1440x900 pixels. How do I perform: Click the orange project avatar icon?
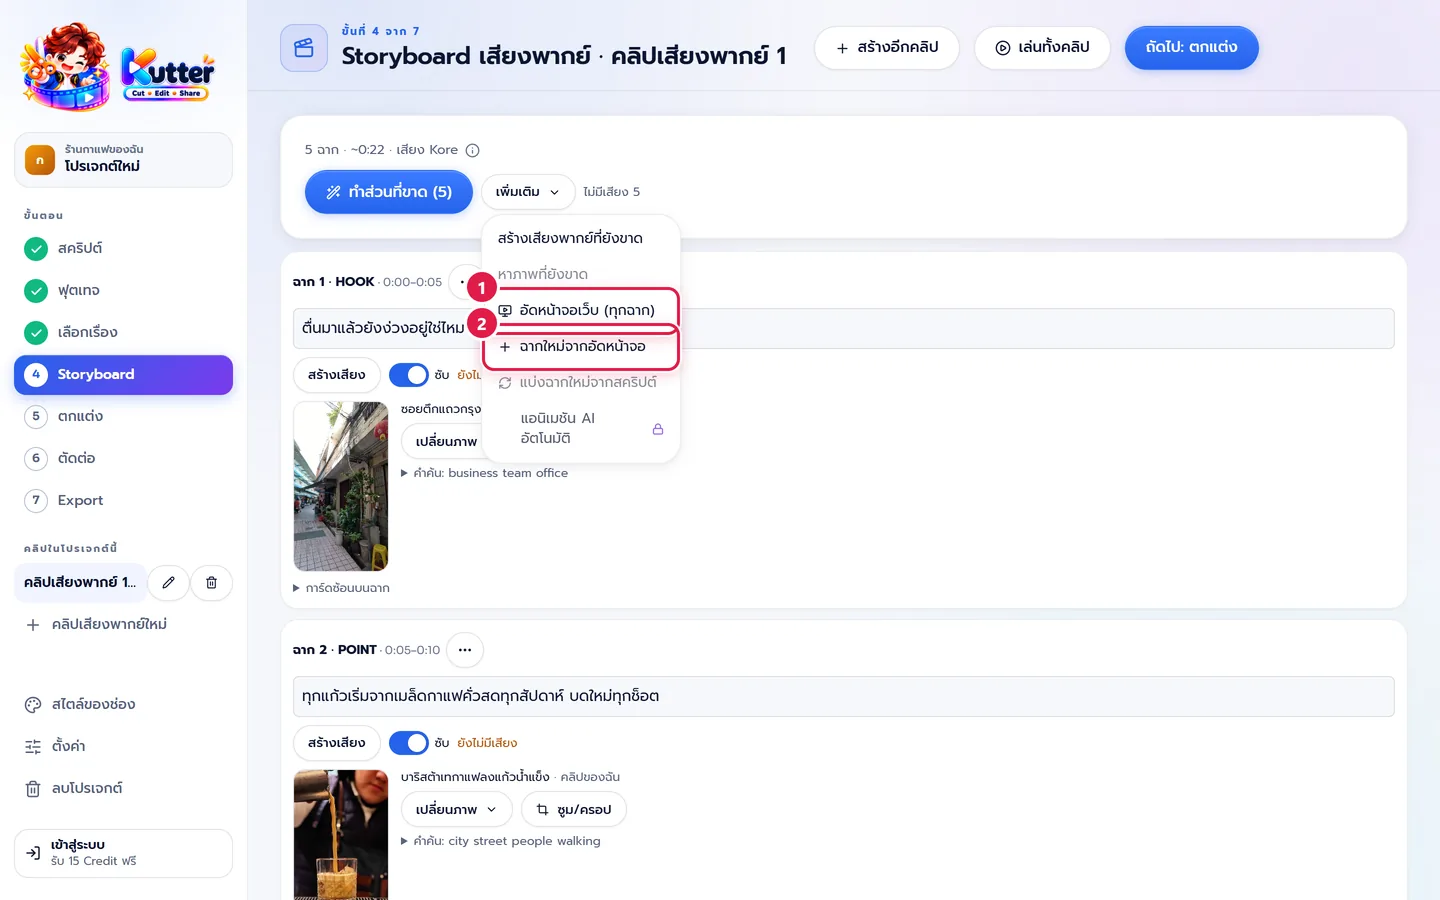tap(40, 160)
